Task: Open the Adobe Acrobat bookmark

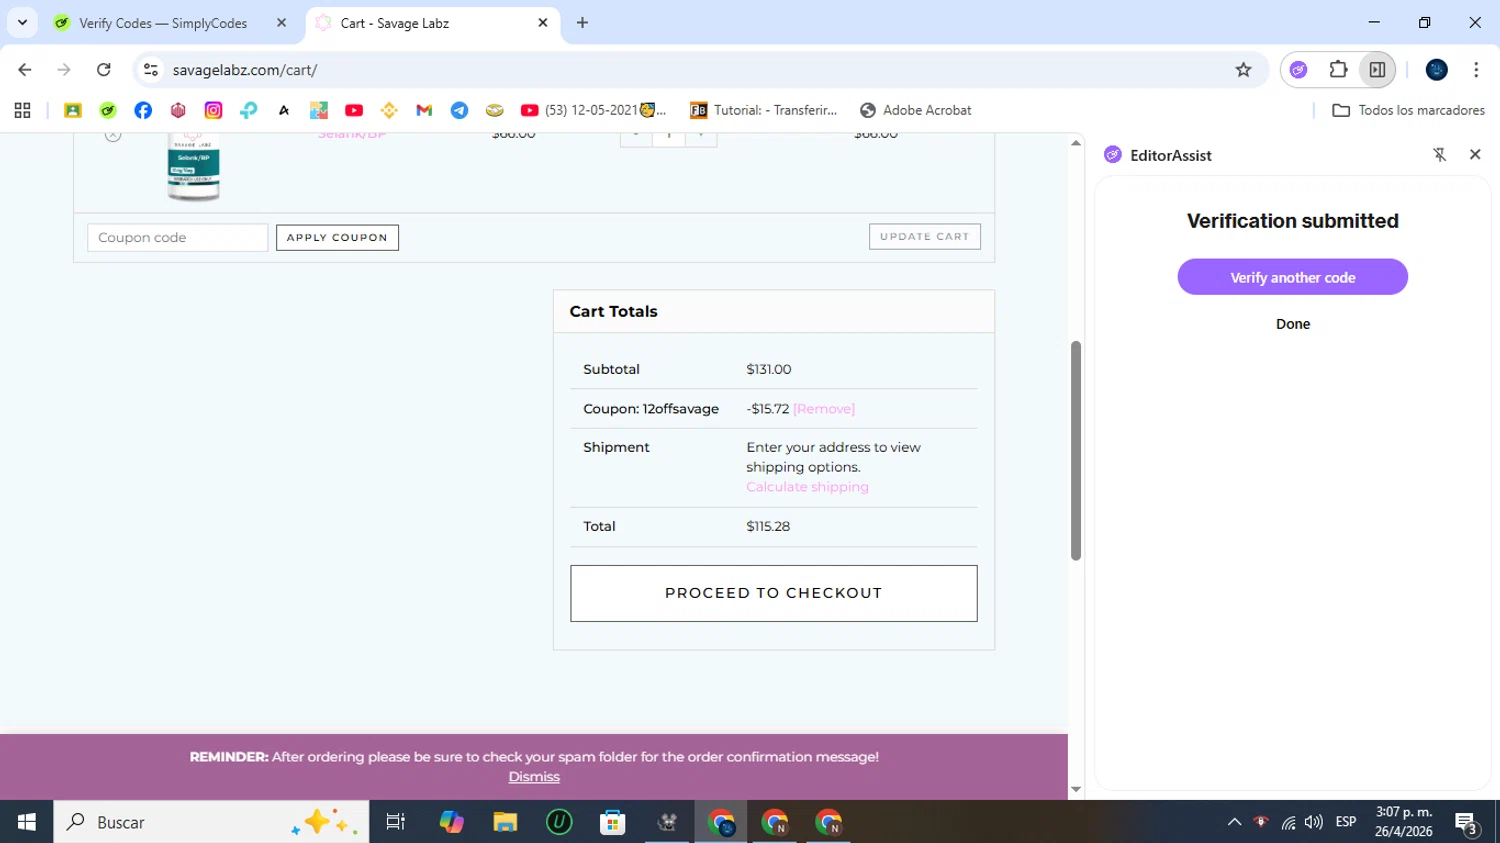Action: point(916,110)
